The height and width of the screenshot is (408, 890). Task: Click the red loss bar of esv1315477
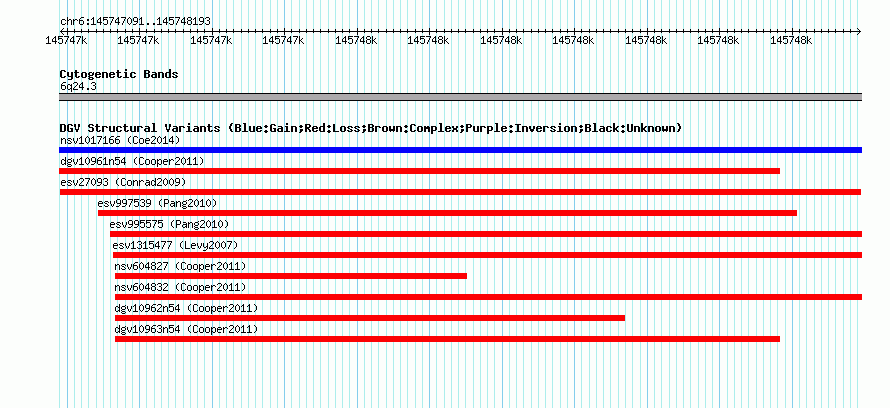[488, 255]
